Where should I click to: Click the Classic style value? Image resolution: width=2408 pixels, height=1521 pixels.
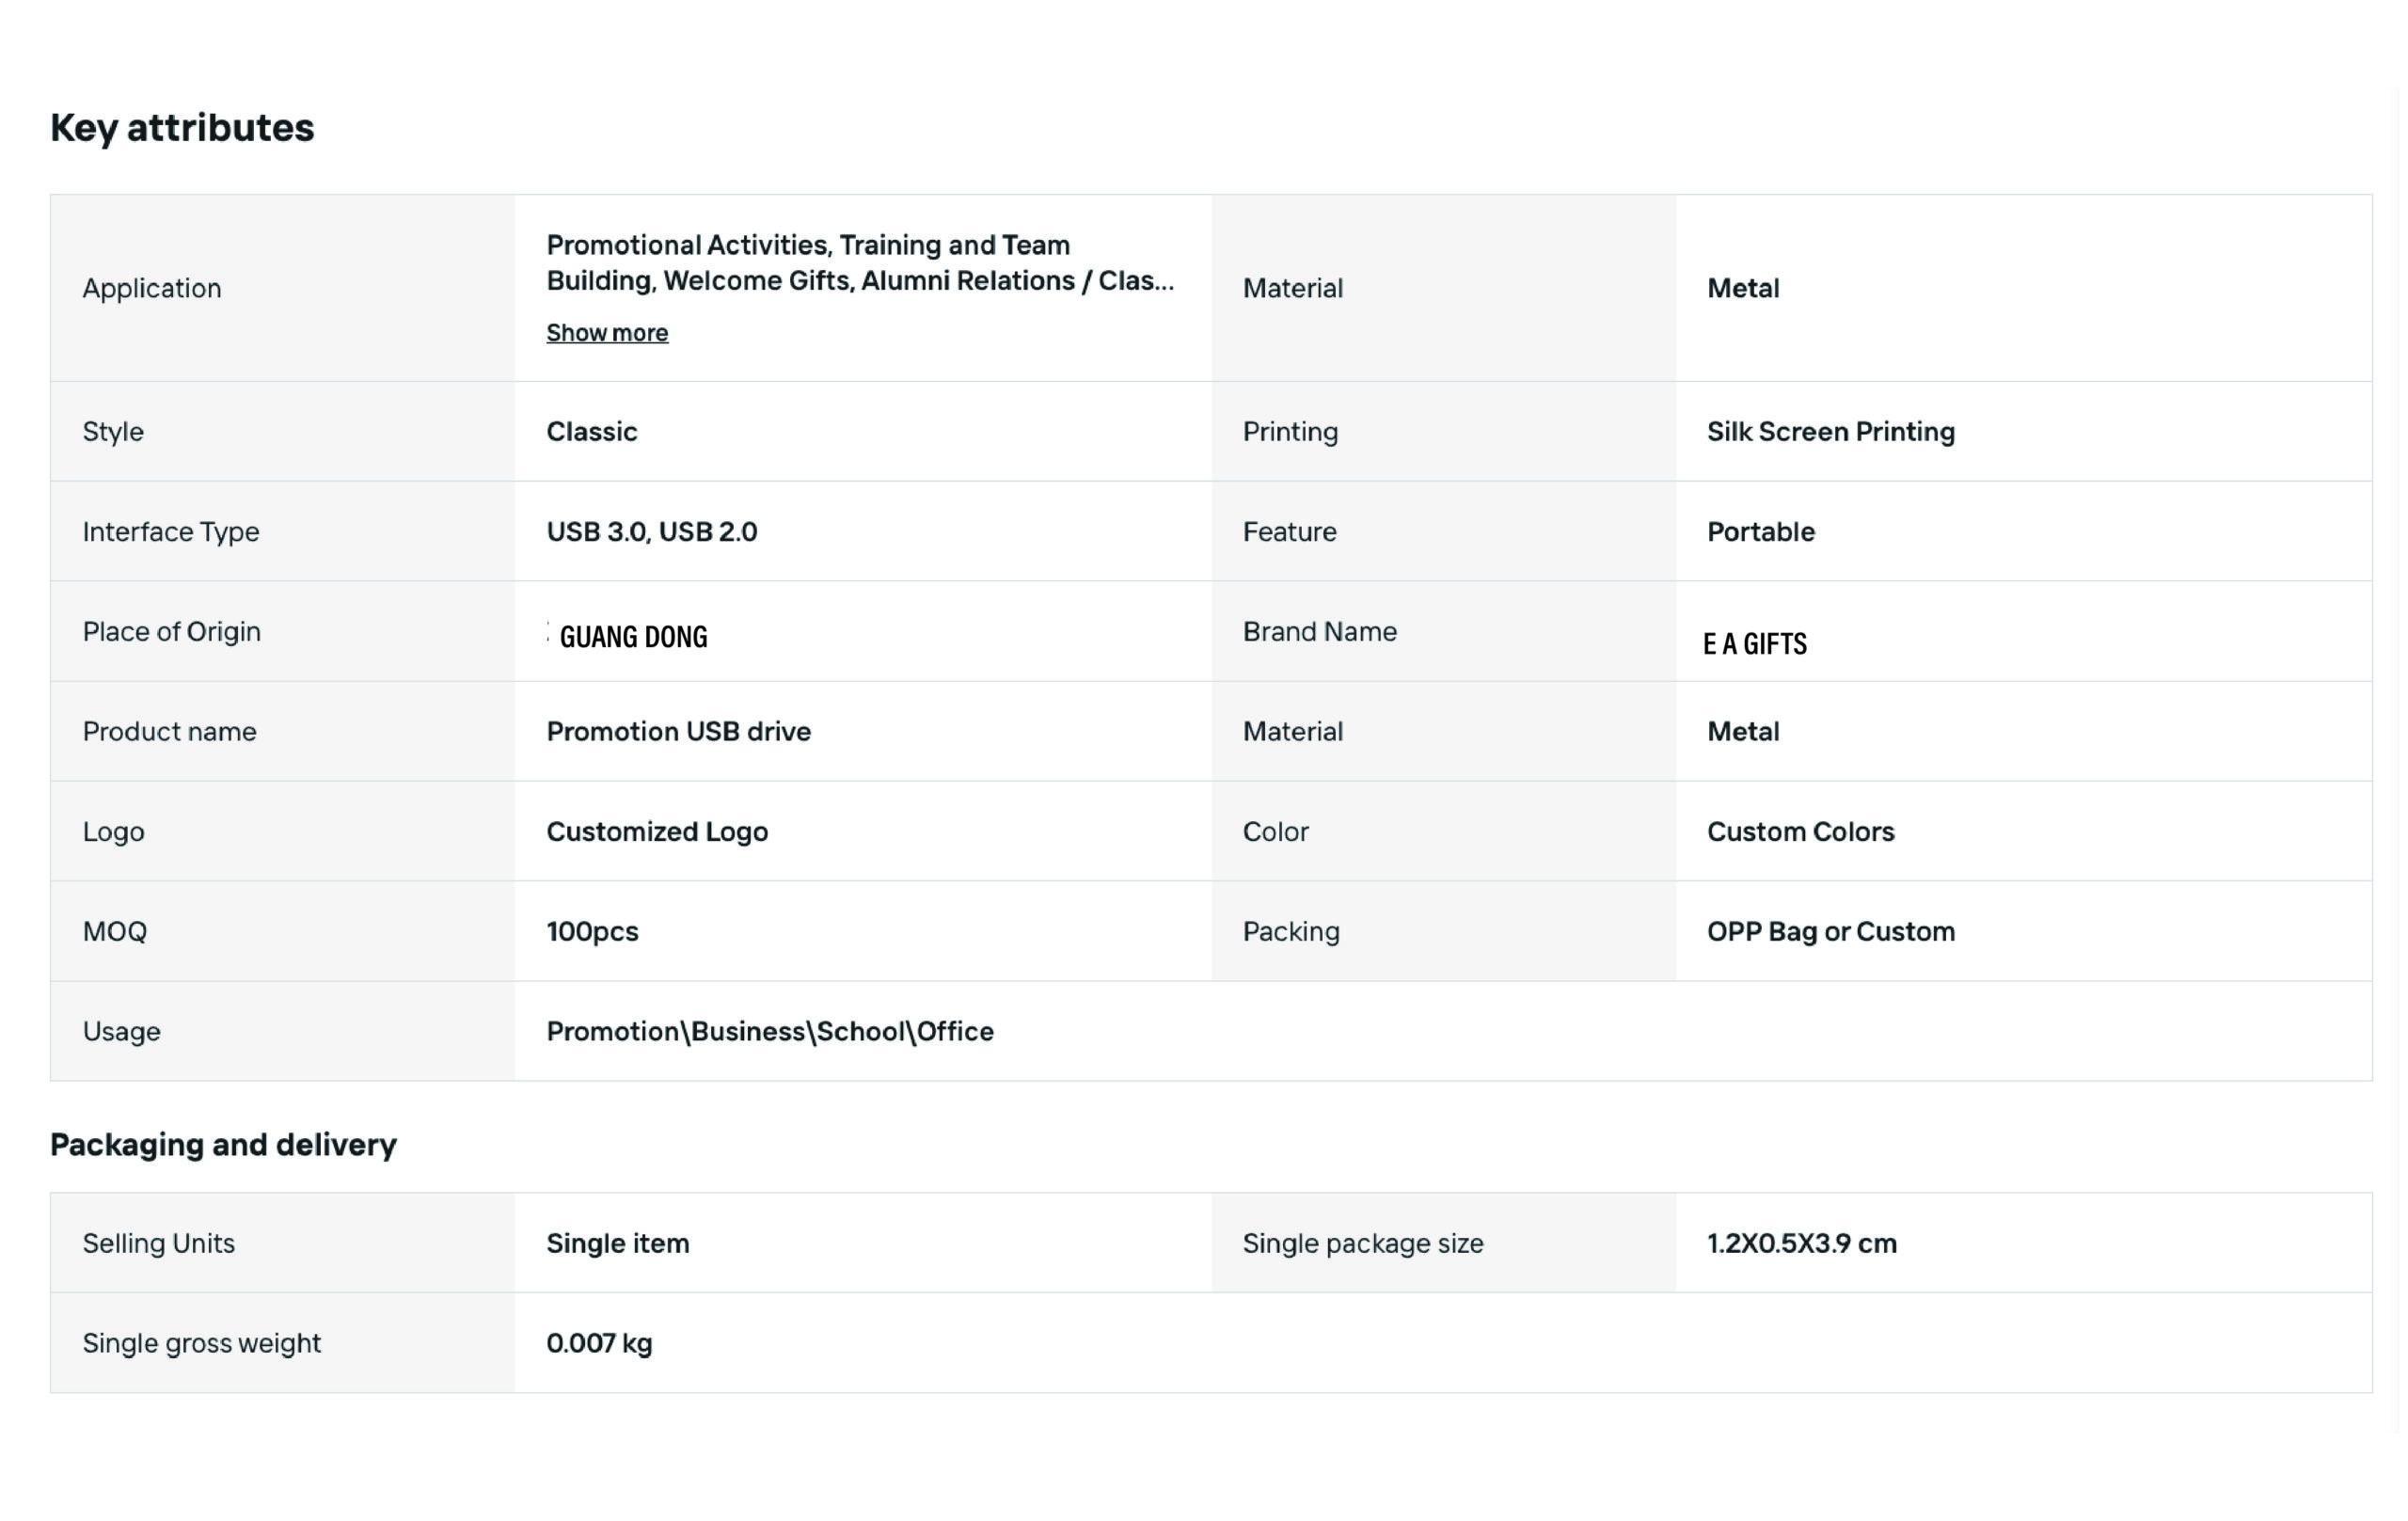(591, 432)
